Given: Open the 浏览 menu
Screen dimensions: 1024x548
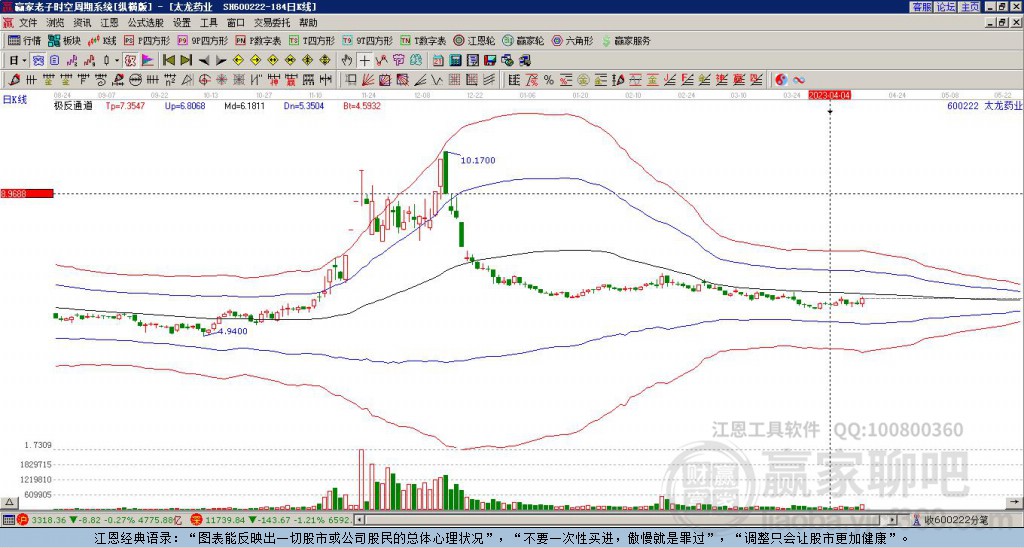Looking at the screenshot, I should 56,23.
